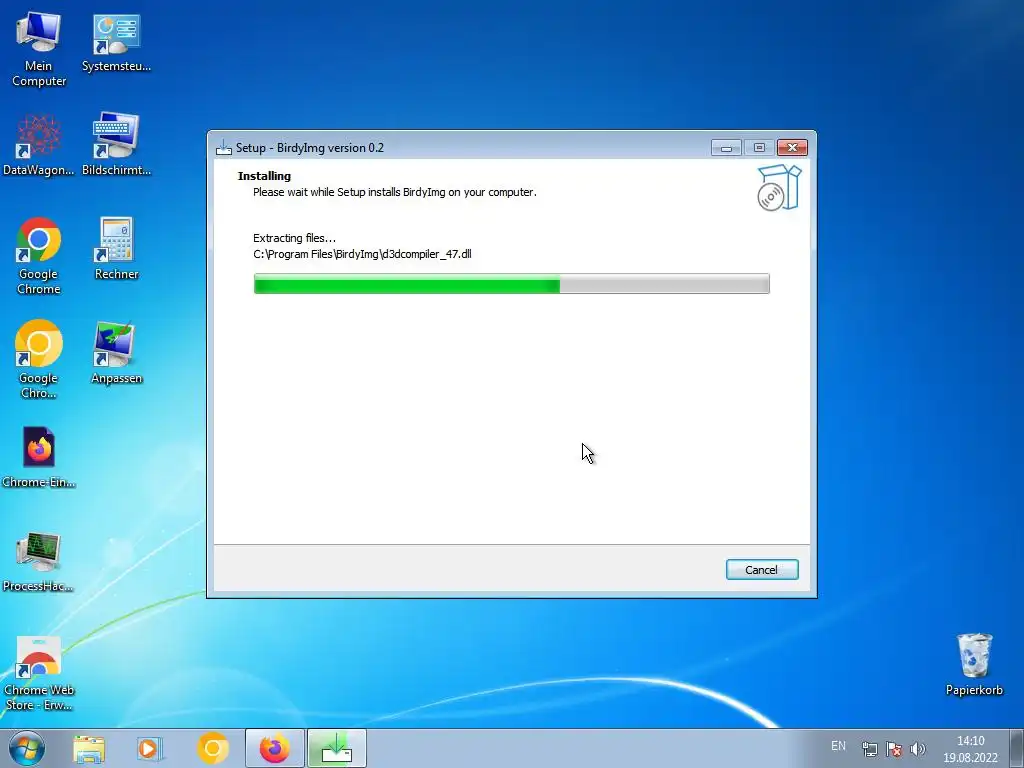This screenshot has width=1024, height=768.
Task: Select the yellow Google Chrome Canary shortcut
Action: pos(39,359)
